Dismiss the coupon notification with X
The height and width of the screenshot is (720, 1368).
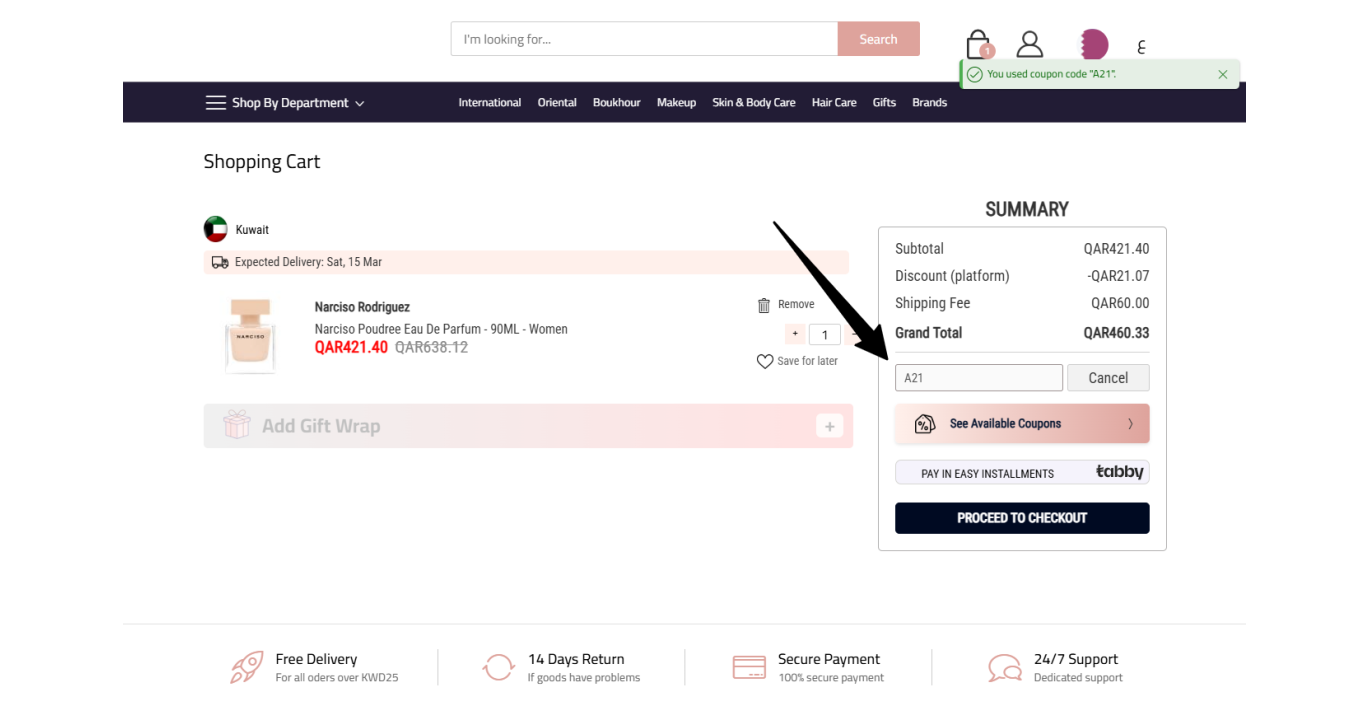click(1223, 74)
